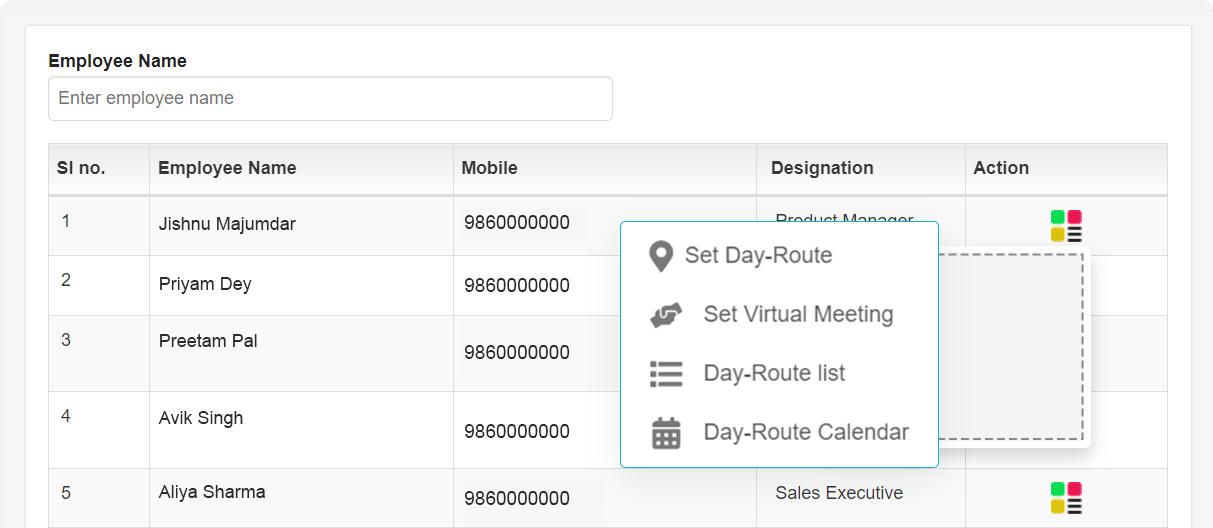Click the Sales Executive designation cell
Viewport: 1213px width, 528px height.
(x=839, y=493)
